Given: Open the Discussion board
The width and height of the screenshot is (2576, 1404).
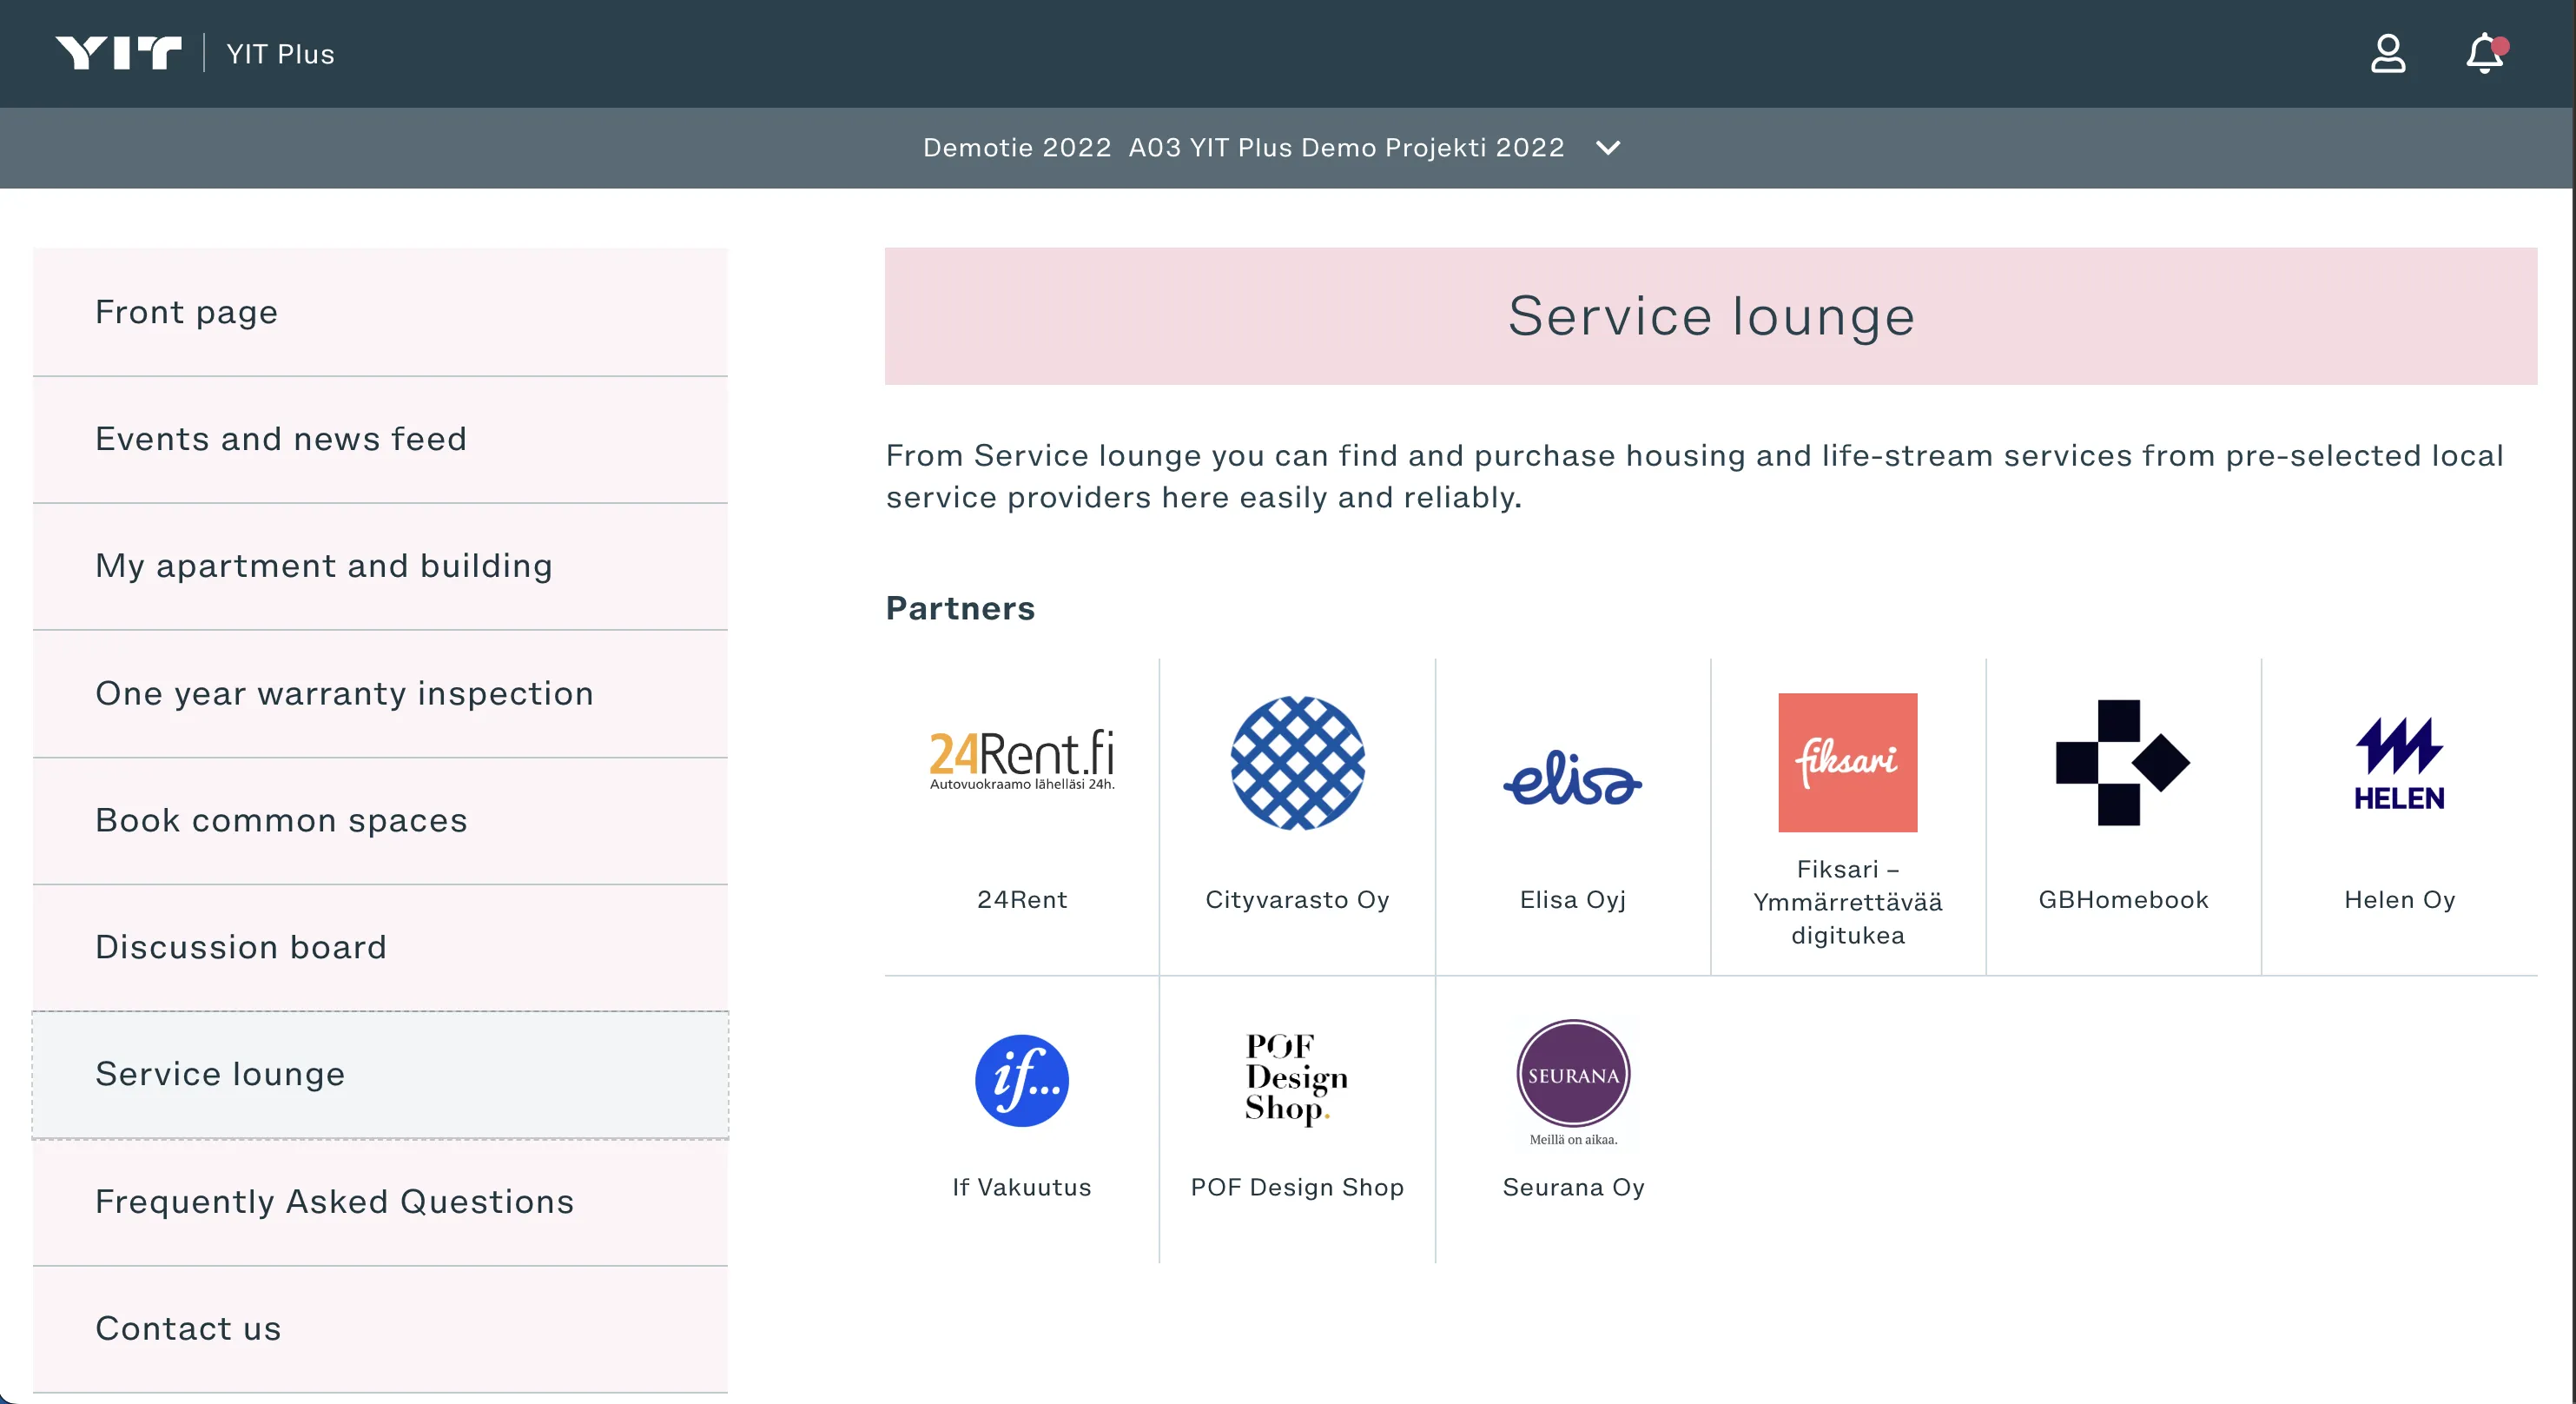Looking at the screenshot, I should pos(380,948).
